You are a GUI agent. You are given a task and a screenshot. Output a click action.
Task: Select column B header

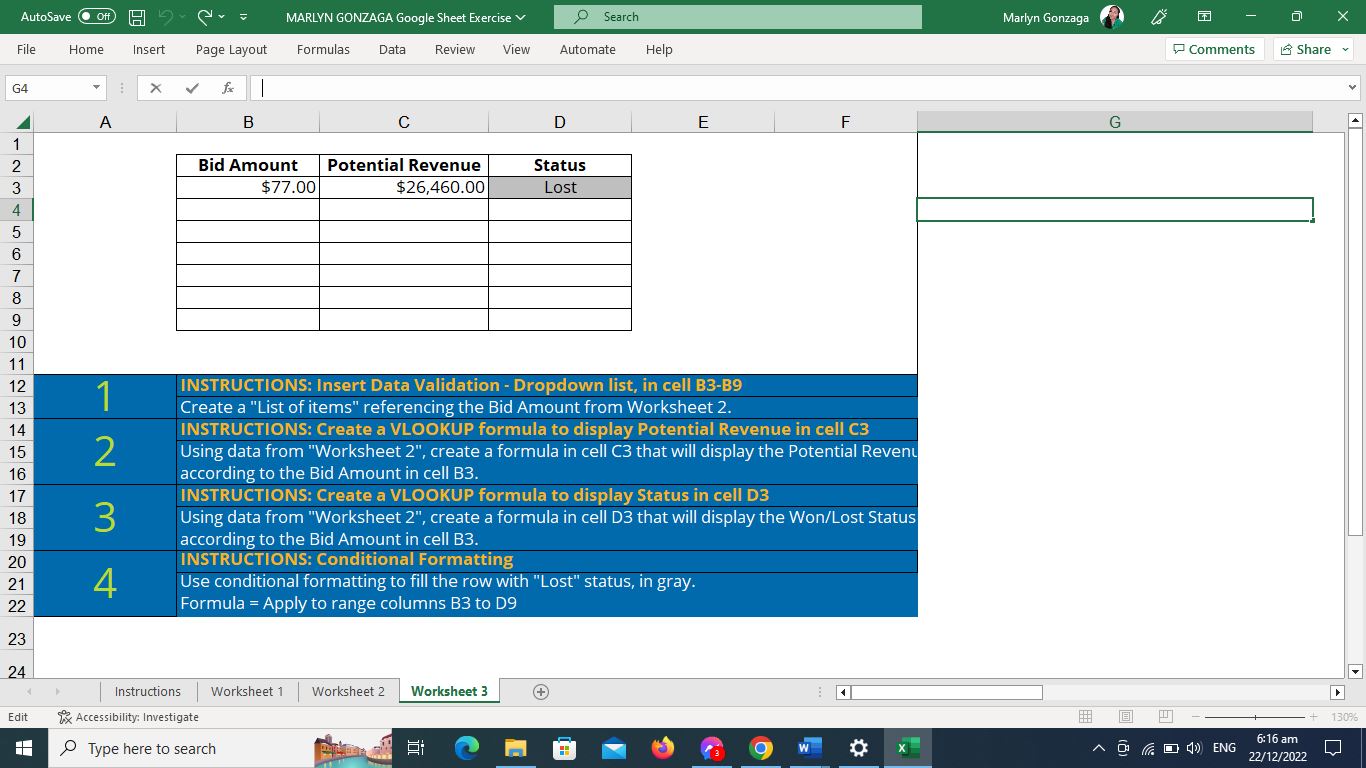click(x=248, y=122)
